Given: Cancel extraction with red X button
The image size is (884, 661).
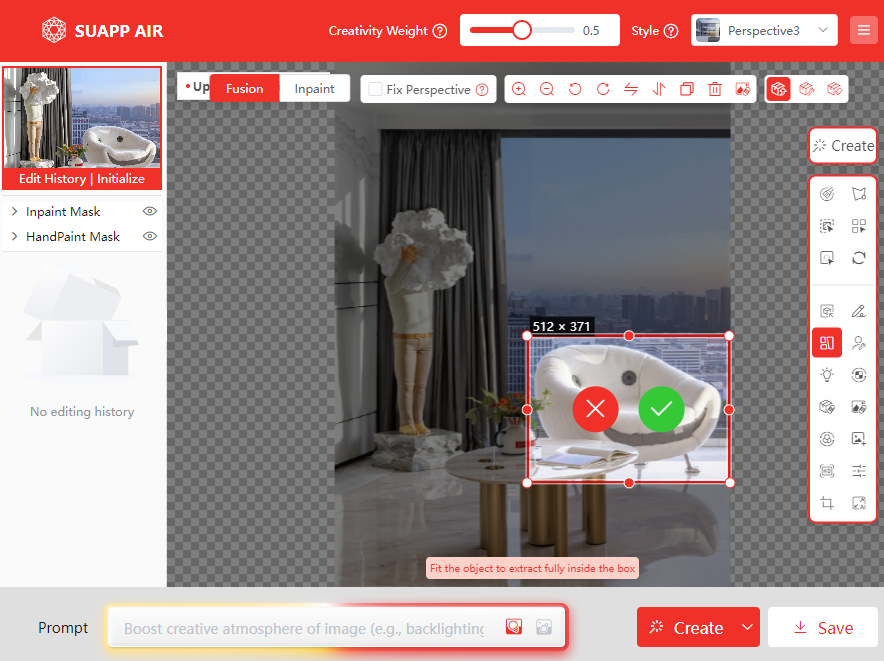Looking at the screenshot, I should click(595, 409).
